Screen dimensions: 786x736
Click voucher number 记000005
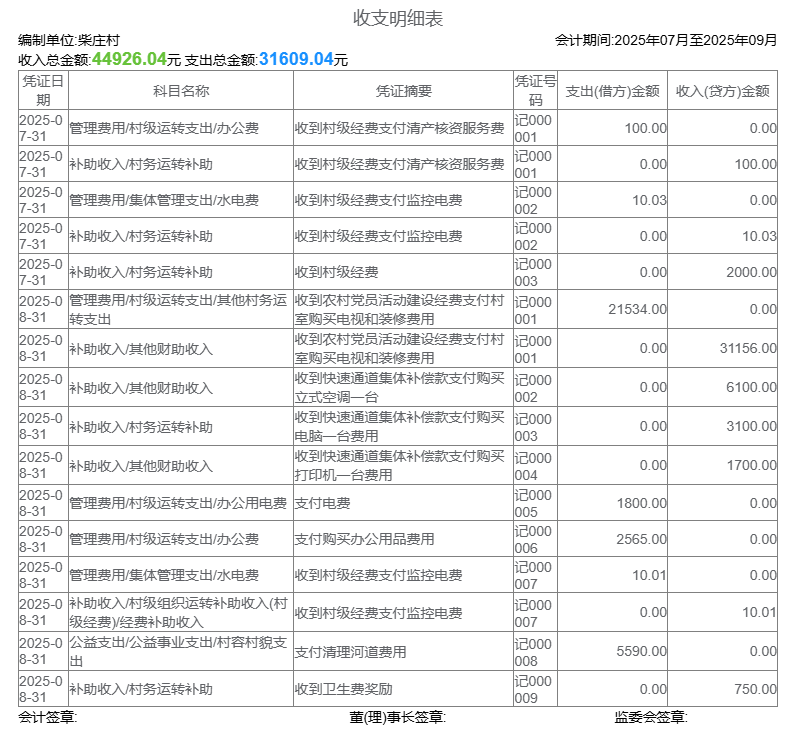[x=533, y=503]
